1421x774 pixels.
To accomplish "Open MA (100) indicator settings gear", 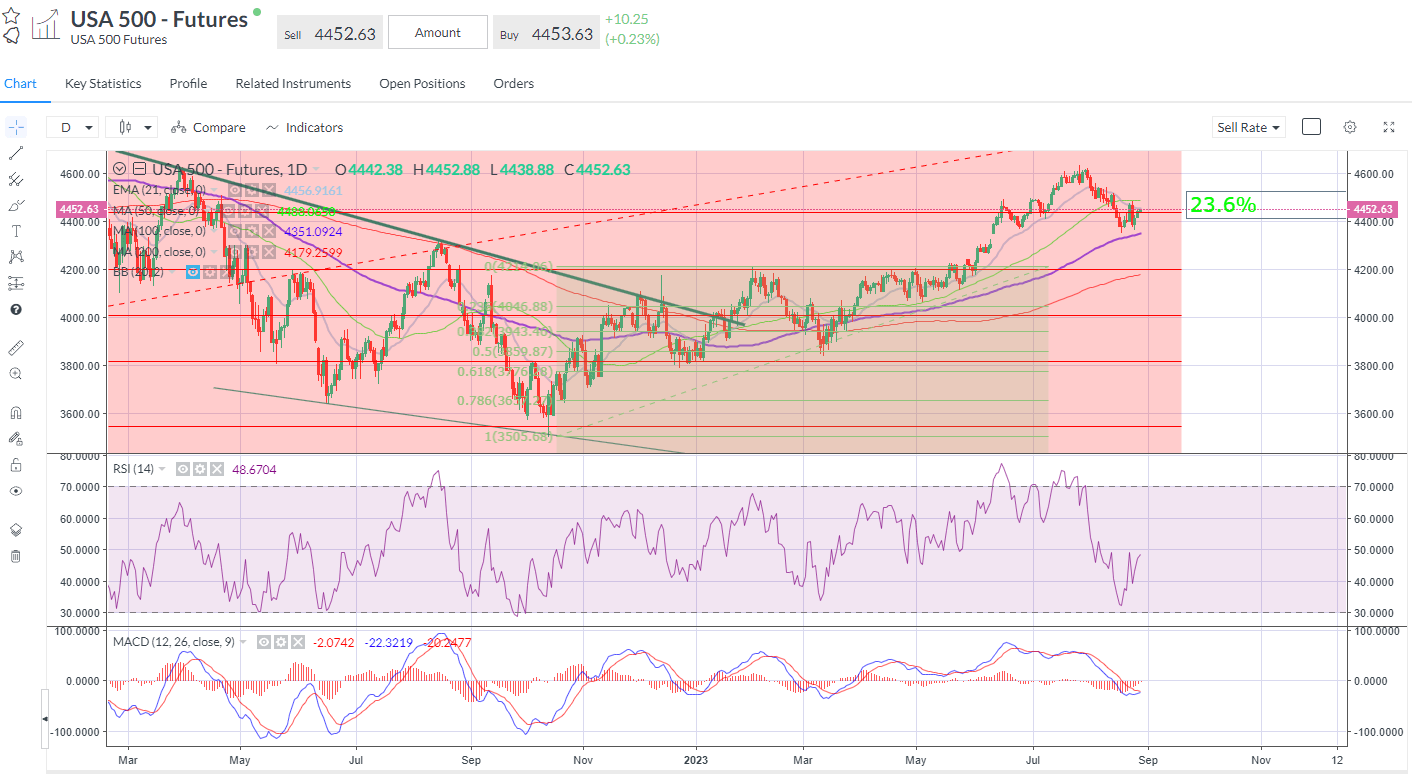I will pyautogui.click(x=251, y=231).
